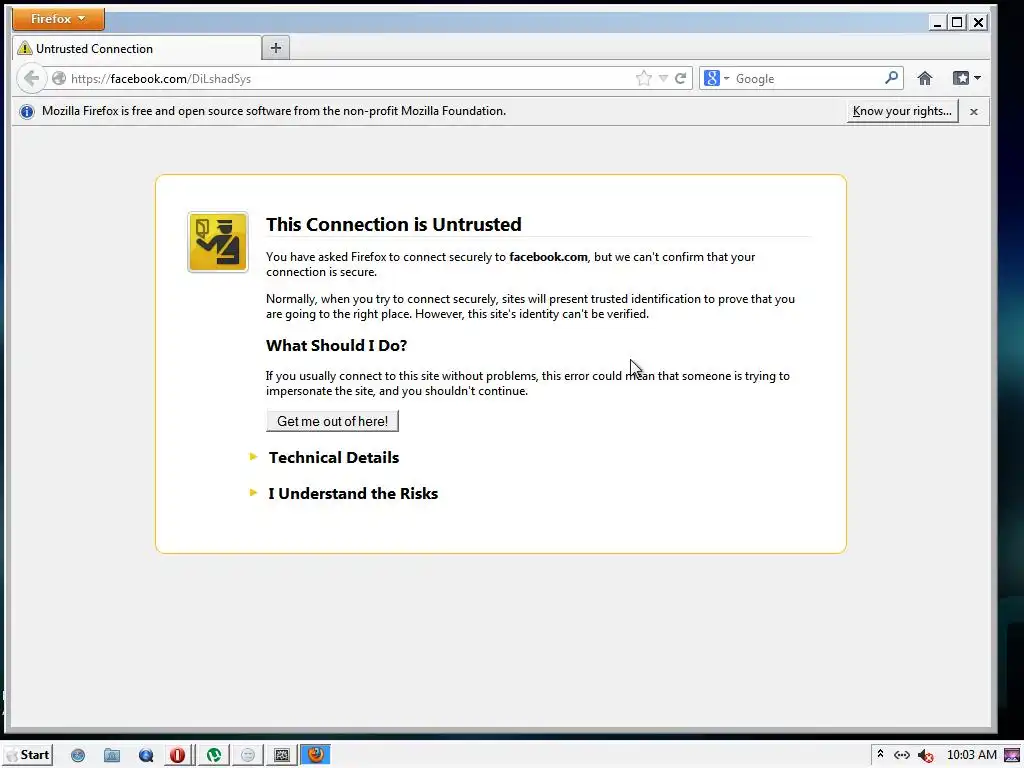Click the framed picture taskbar icon
1024x768 pixels.
click(x=281, y=756)
